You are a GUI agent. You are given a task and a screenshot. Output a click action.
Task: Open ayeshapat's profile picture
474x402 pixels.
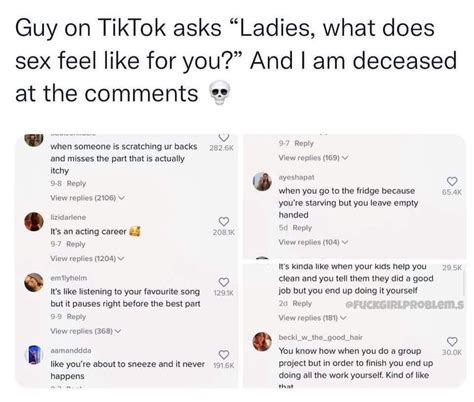tap(262, 182)
